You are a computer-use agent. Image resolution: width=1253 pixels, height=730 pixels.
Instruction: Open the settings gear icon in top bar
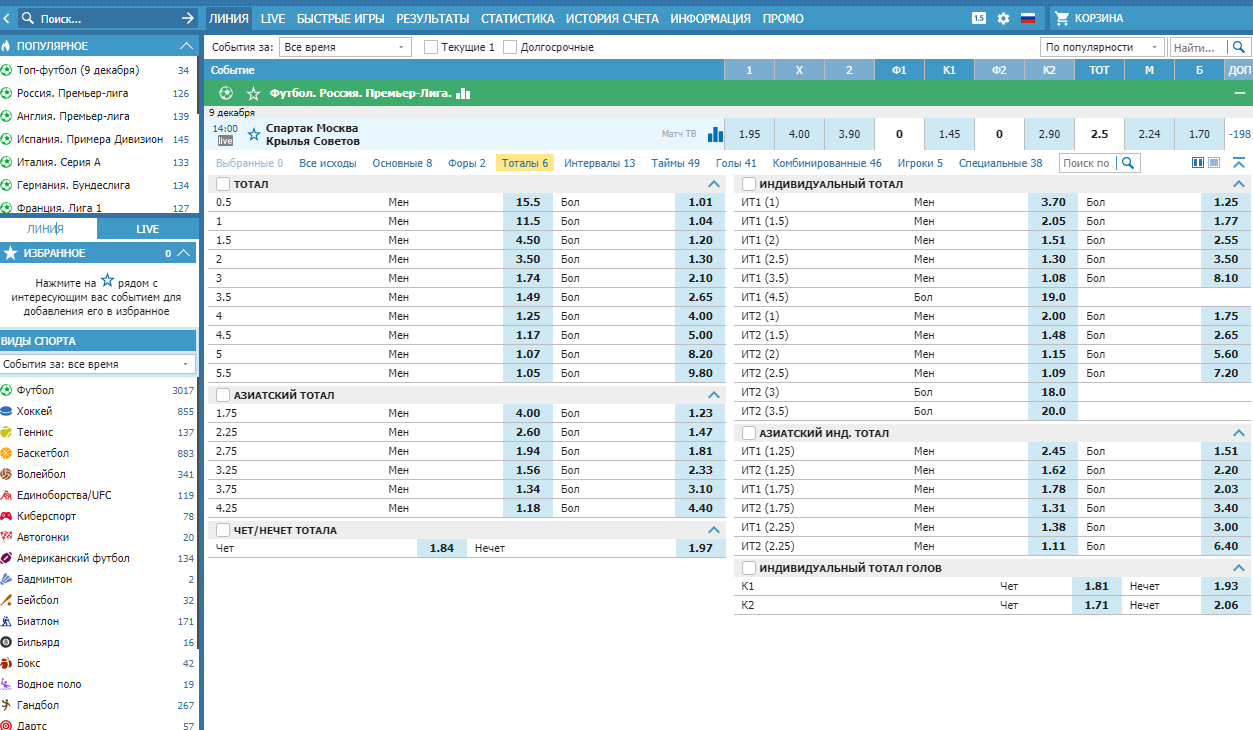click(x=1003, y=18)
